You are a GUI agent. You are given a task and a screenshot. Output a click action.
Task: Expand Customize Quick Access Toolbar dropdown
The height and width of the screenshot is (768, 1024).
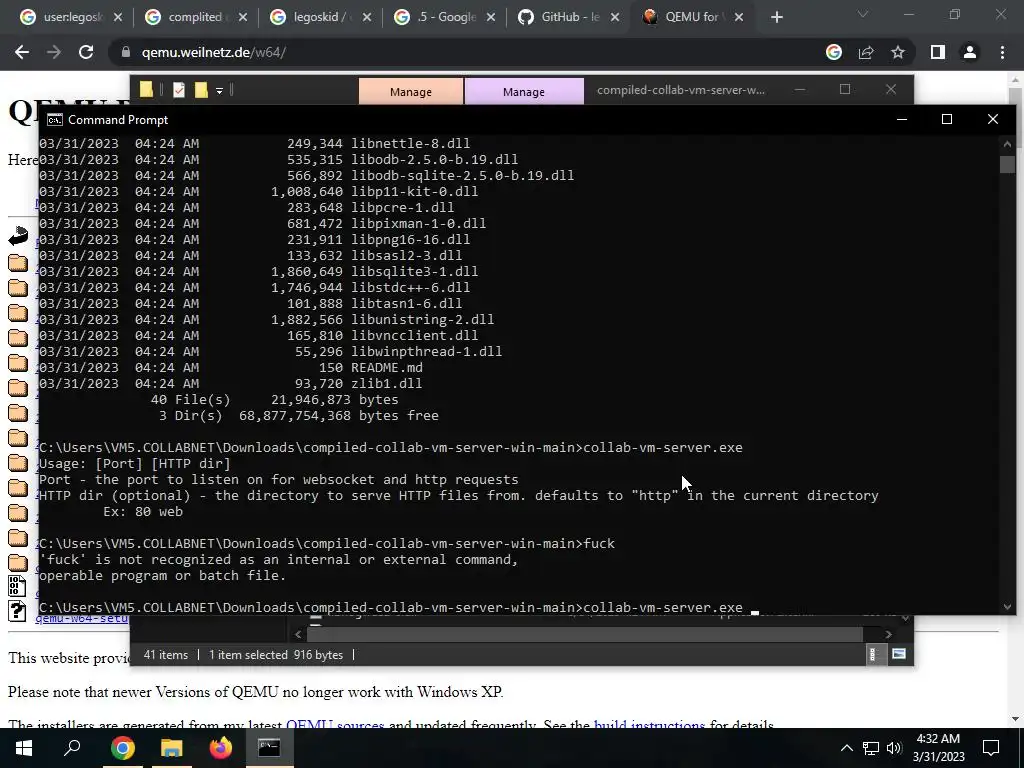219,90
